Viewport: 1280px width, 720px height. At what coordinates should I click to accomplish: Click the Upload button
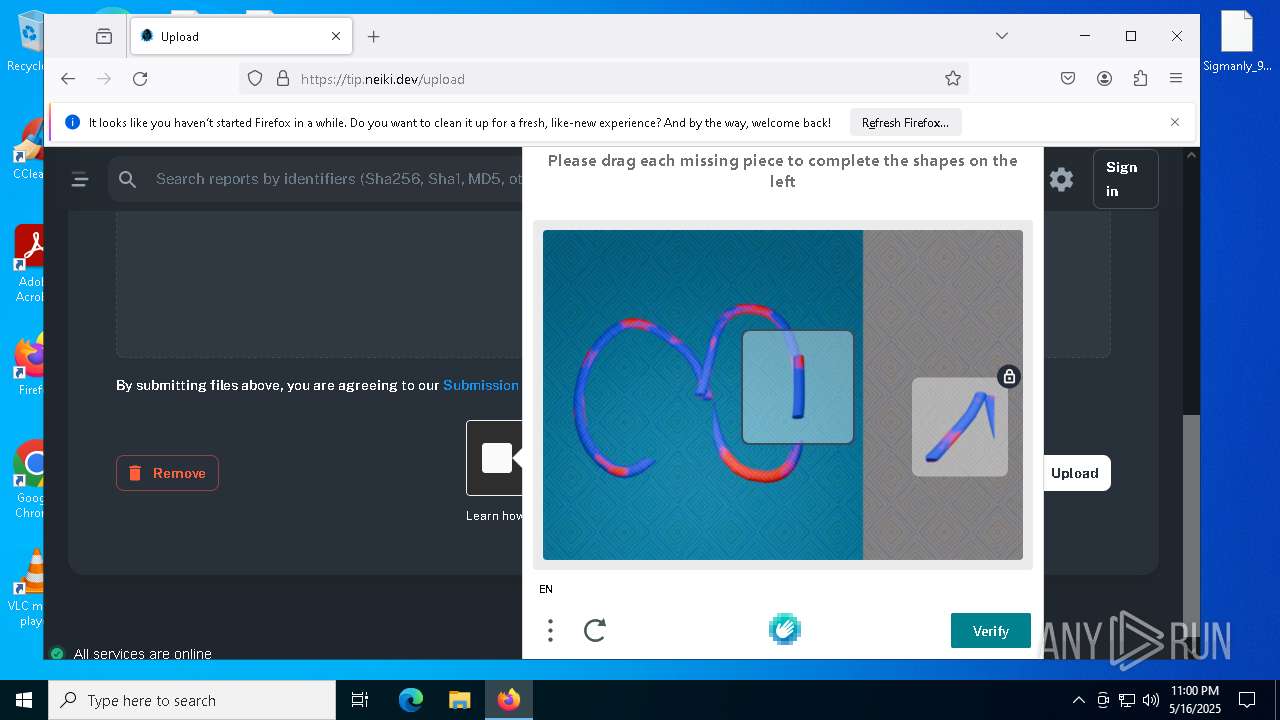click(x=1075, y=473)
